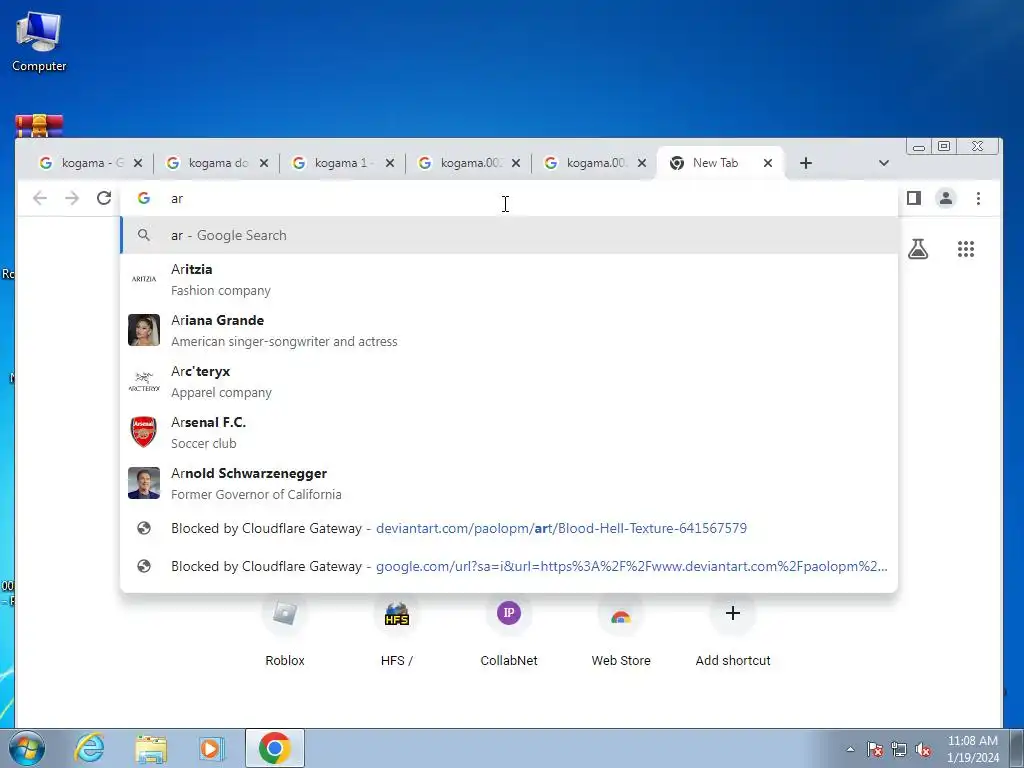The height and width of the screenshot is (768, 1024).
Task: Click the address bar containing 'ar'
Action: tap(509, 199)
